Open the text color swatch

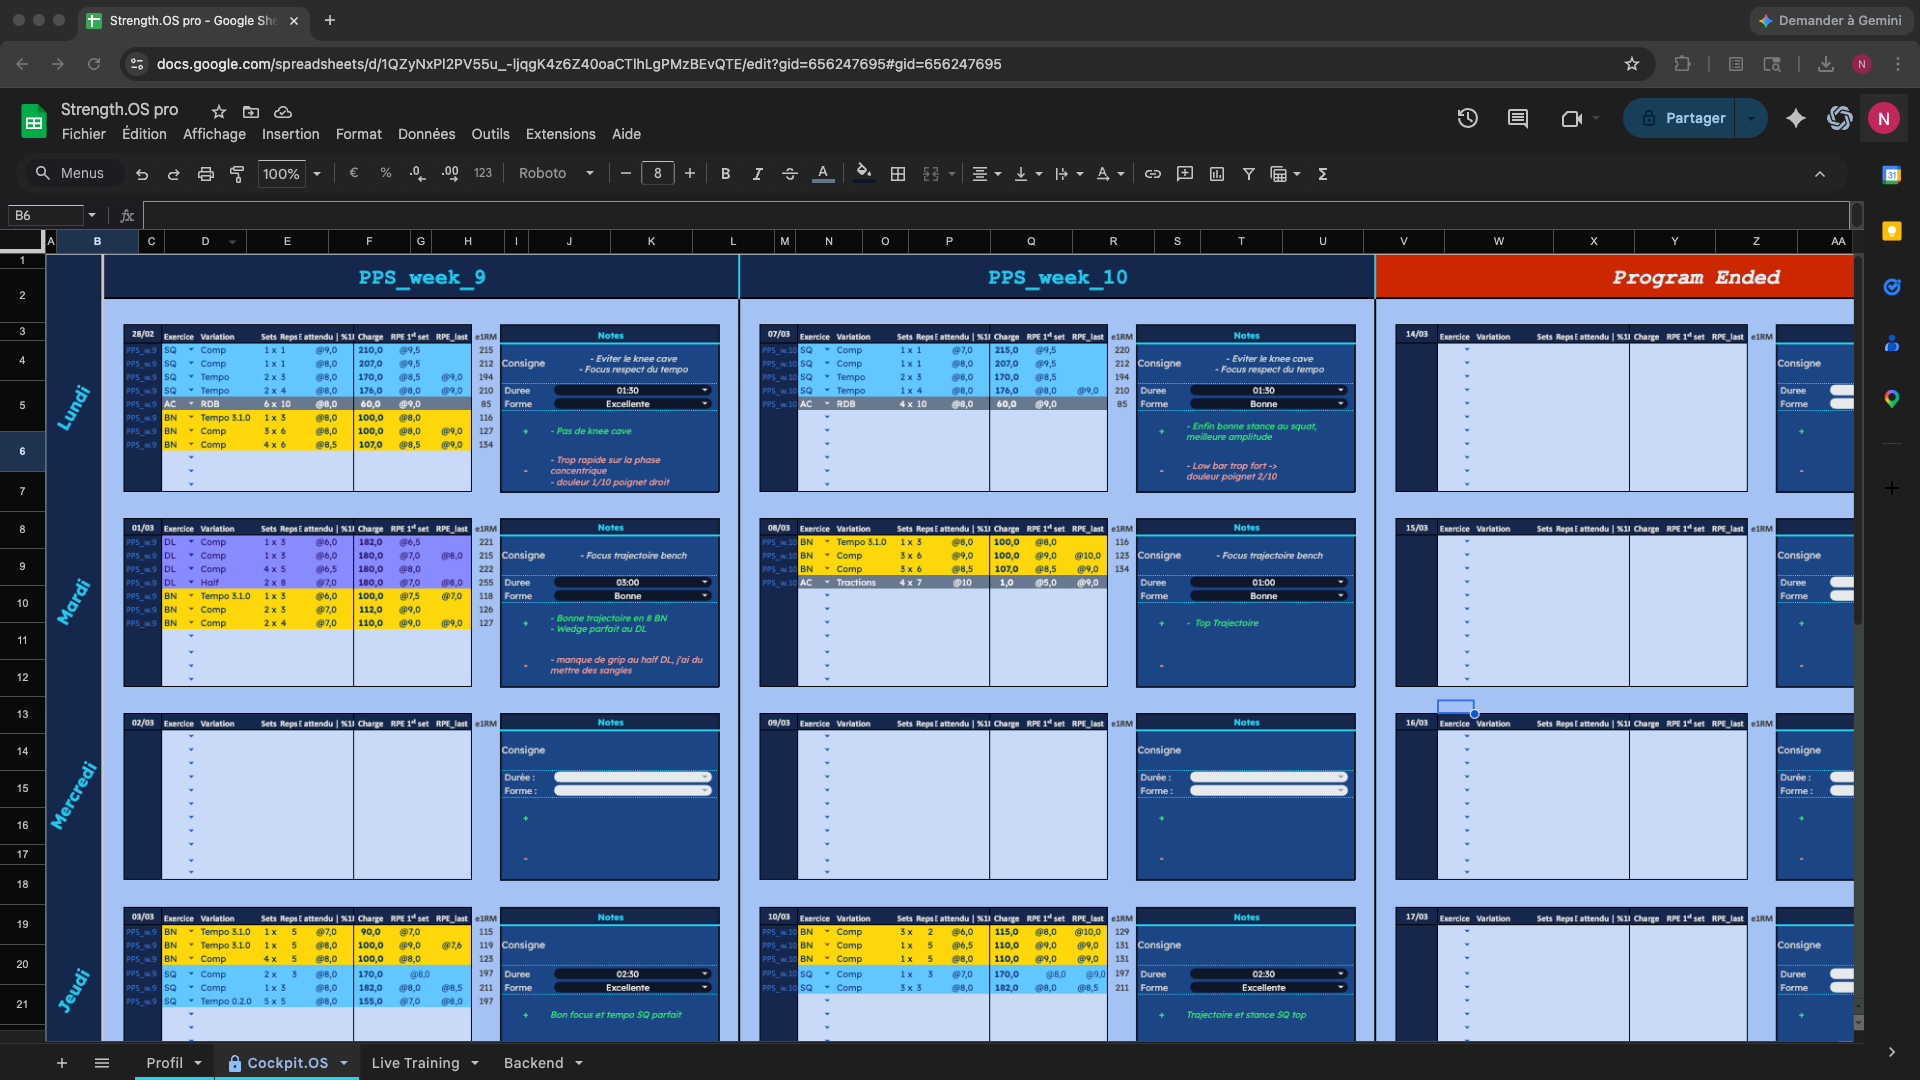pyautogui.click(x=822, y=173)
